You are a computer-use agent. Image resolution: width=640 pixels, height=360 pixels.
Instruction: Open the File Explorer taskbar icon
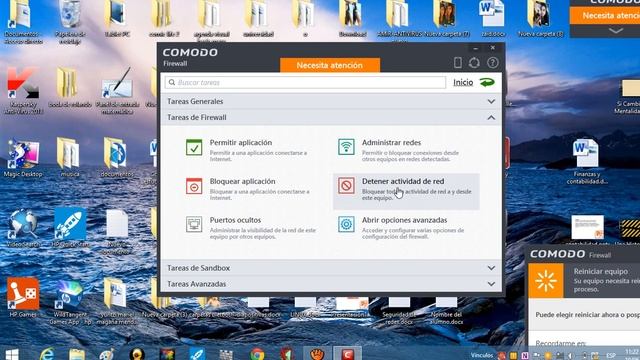click(x=77, y=354)
